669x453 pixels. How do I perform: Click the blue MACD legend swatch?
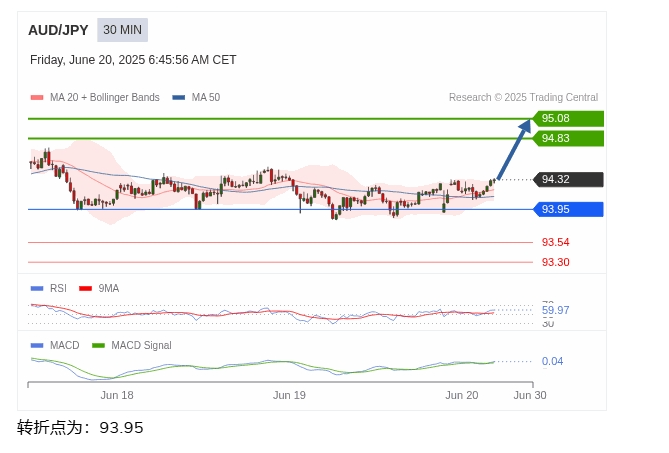tap(37, 345)
